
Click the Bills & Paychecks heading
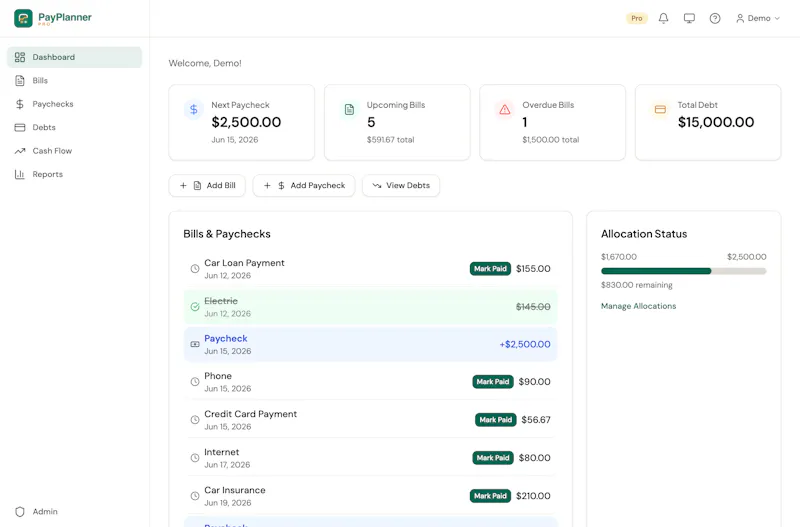227,234
